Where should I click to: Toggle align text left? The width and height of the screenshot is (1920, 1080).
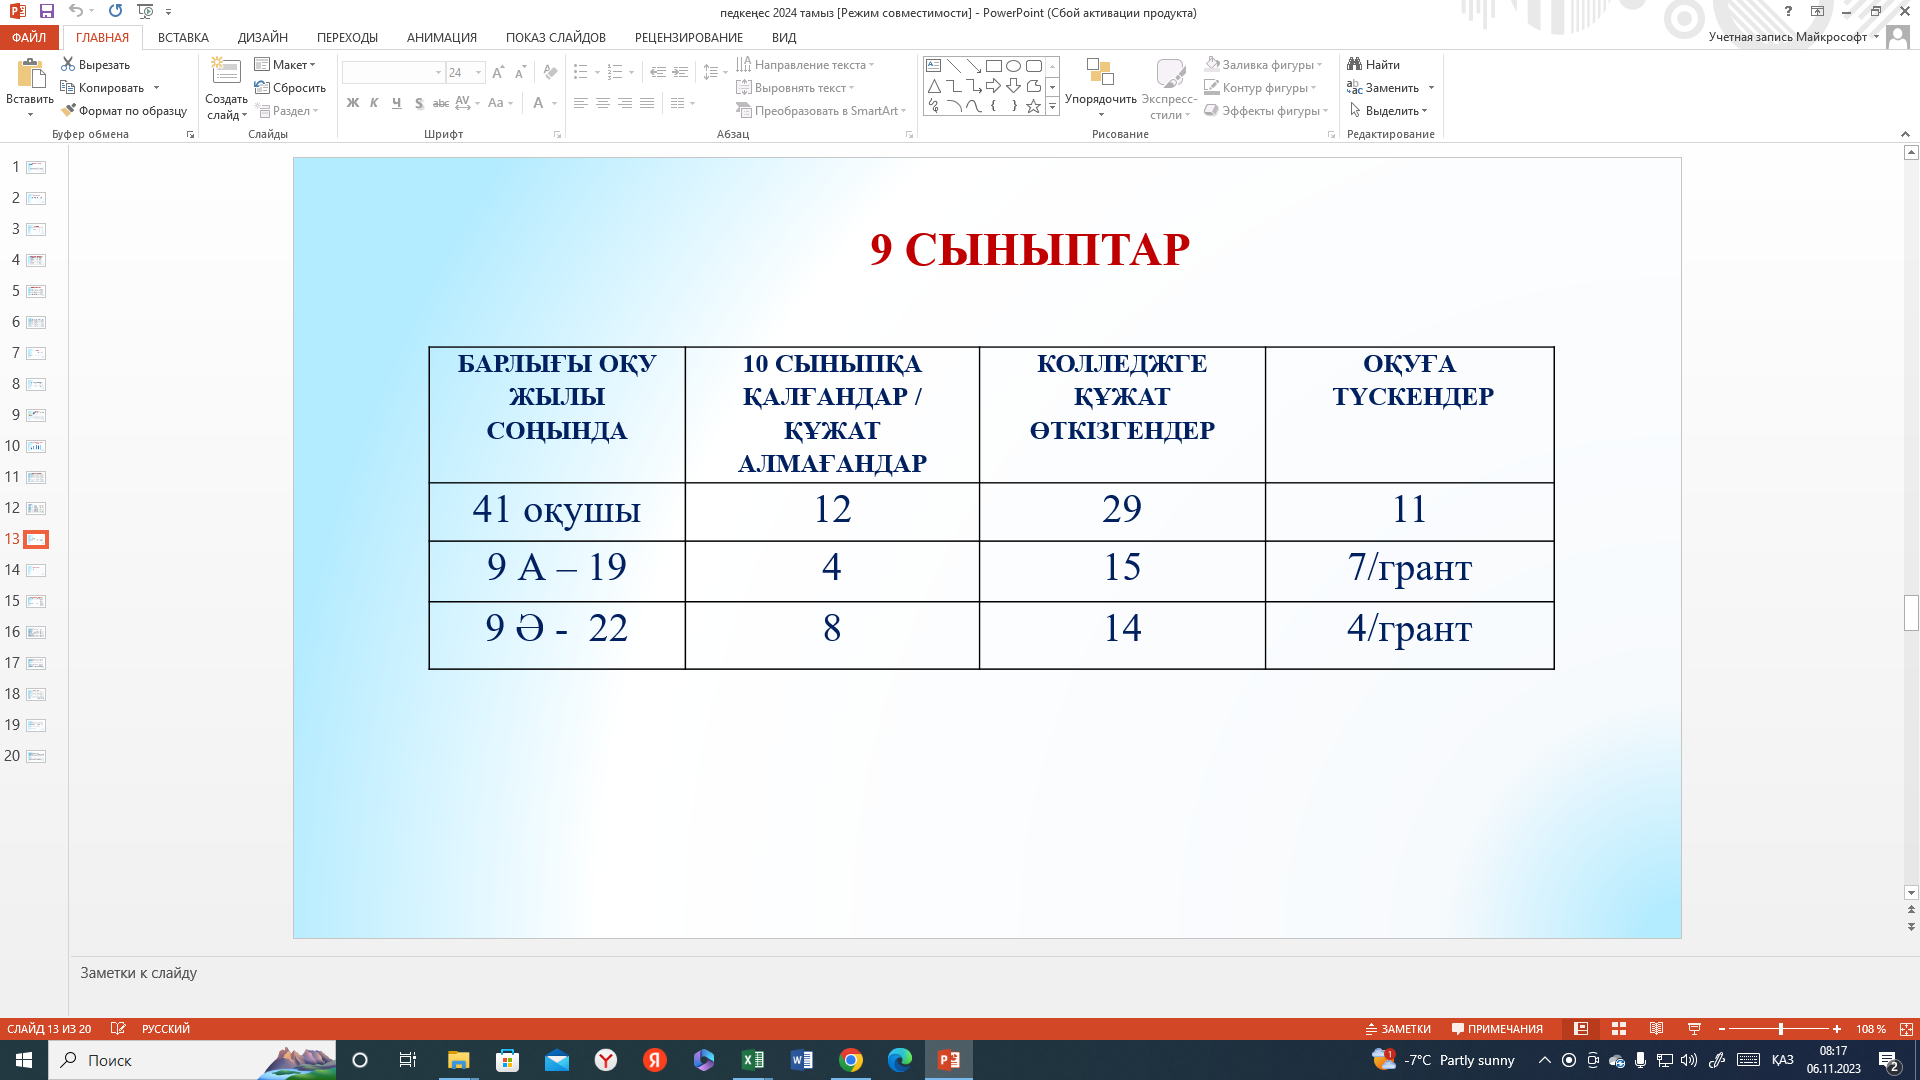point(581,103)
